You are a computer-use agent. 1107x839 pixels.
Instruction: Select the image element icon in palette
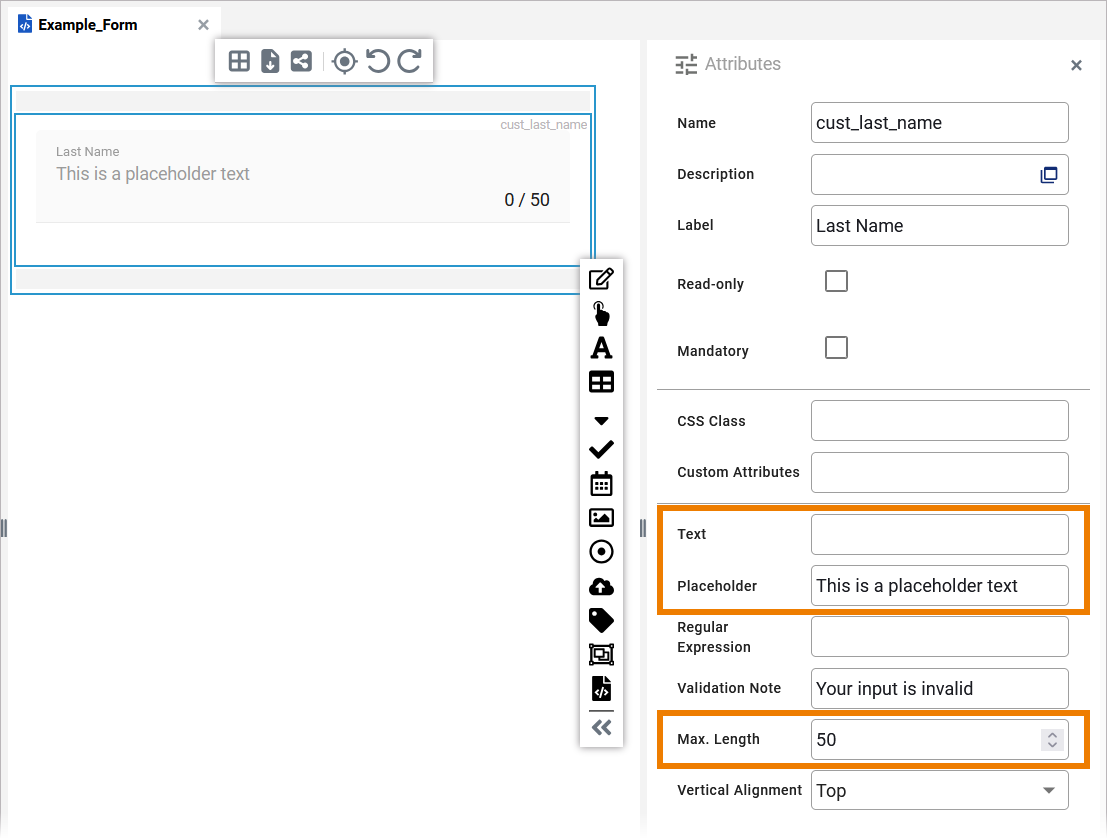pos(601,518)
